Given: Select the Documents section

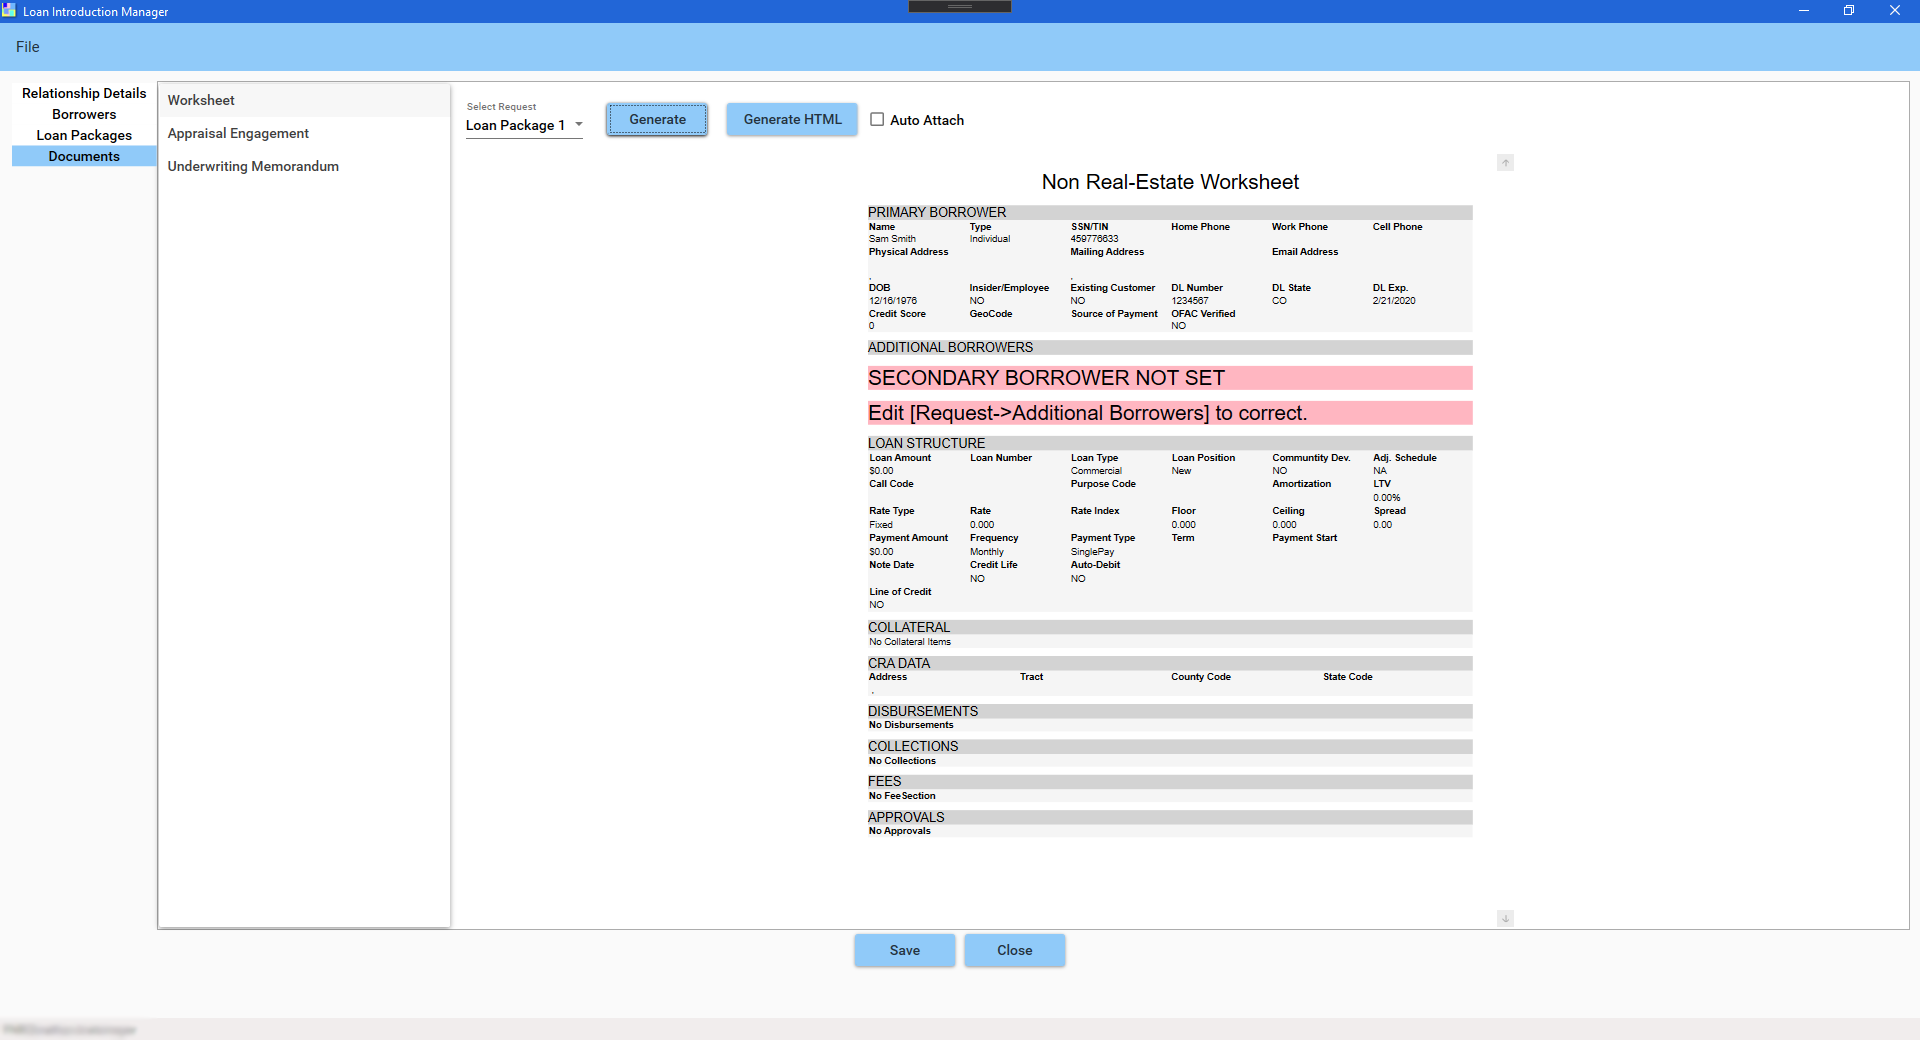Looking at the screenshot, I should (x=84, y=156).
